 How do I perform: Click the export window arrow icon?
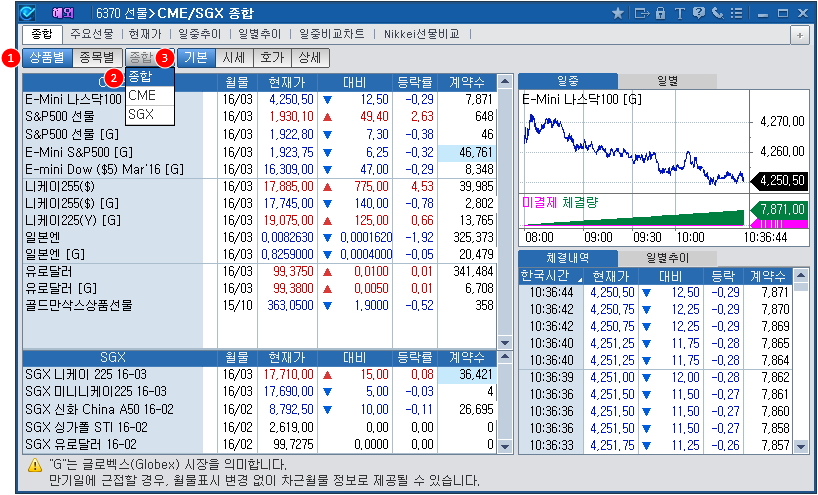click(642, 13)
